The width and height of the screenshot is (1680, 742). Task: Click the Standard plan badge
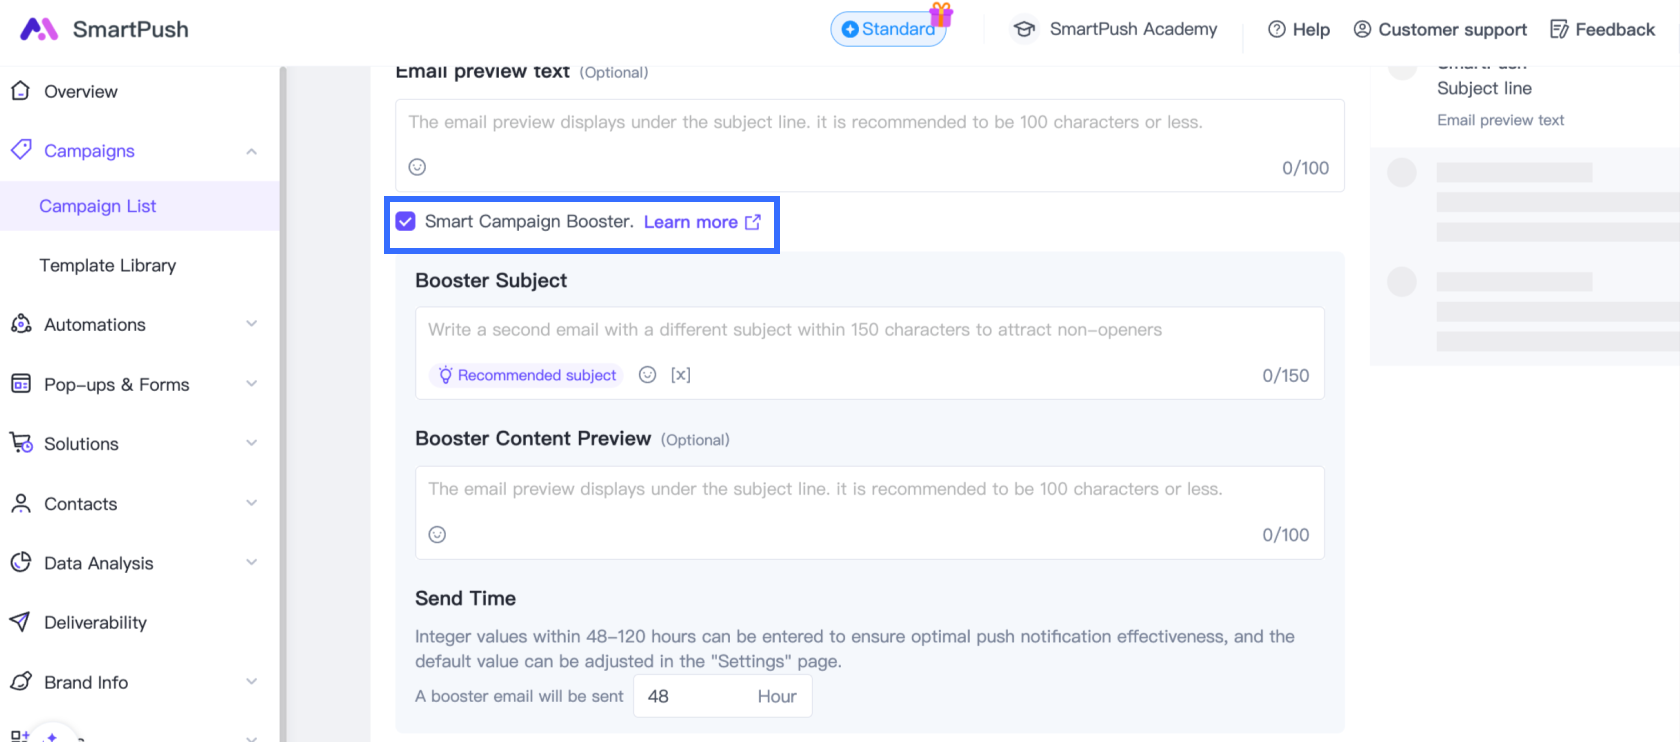tap(888, 29)
